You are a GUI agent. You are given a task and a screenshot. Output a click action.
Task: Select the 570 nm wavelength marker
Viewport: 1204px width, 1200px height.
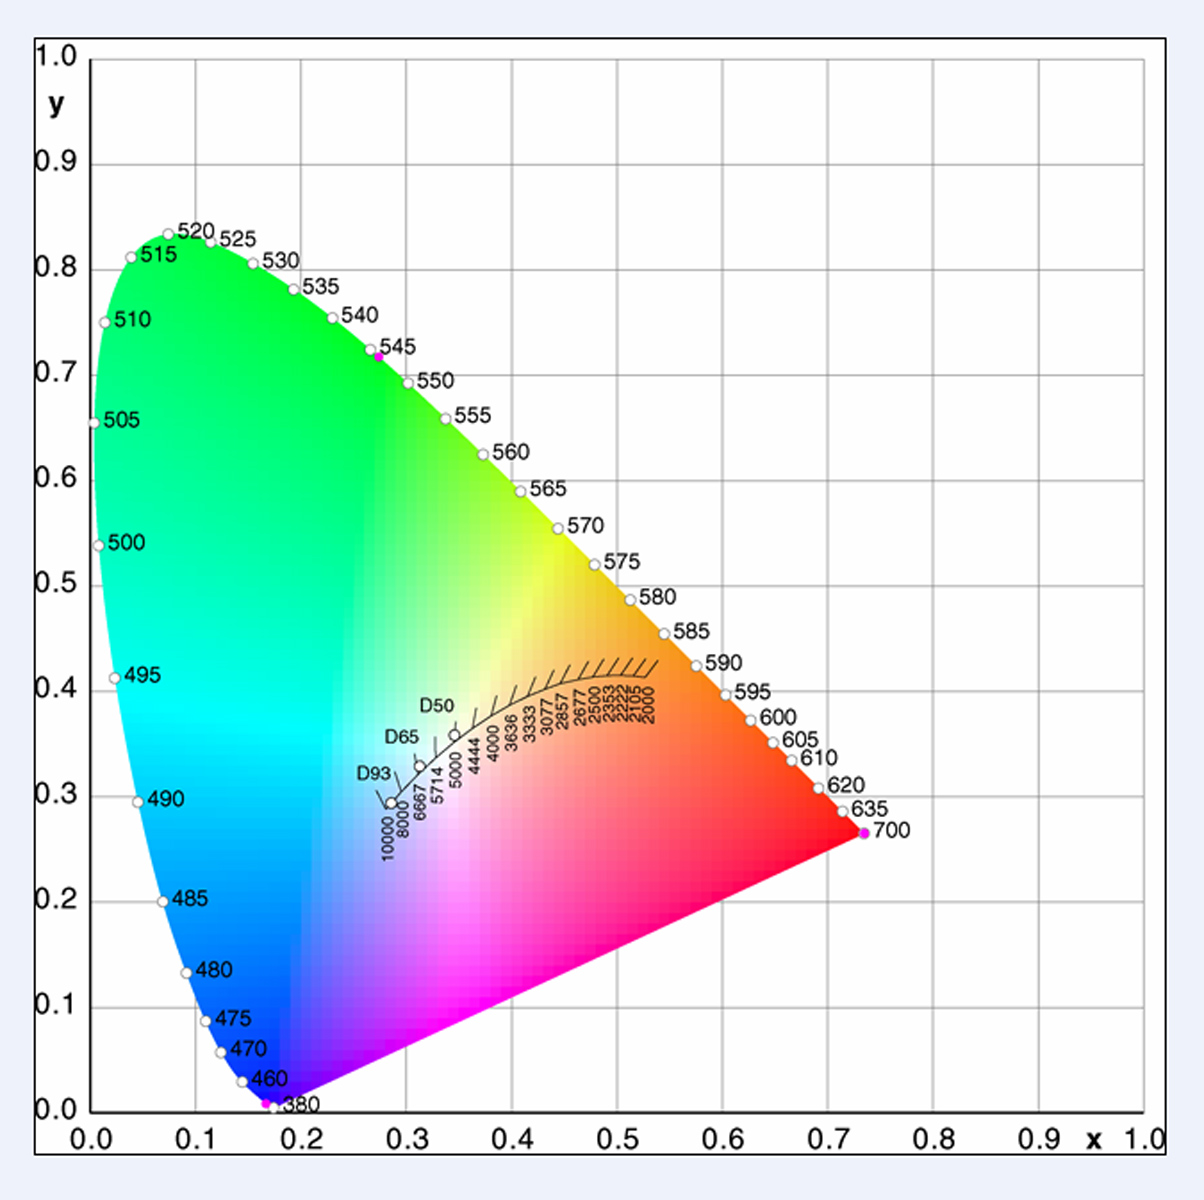(558, 528)
